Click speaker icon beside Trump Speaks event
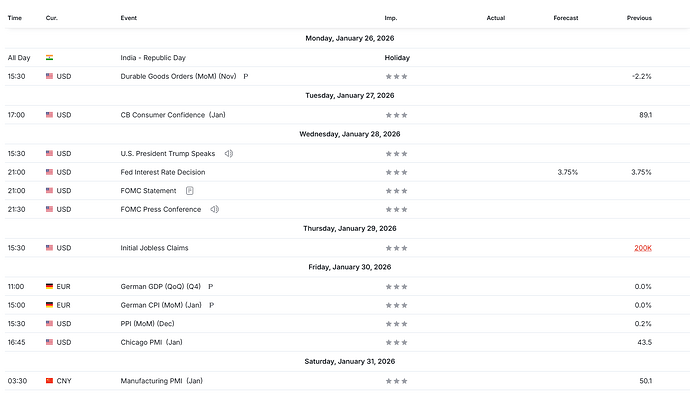The image size is (690, 397). tap(228, 154)
